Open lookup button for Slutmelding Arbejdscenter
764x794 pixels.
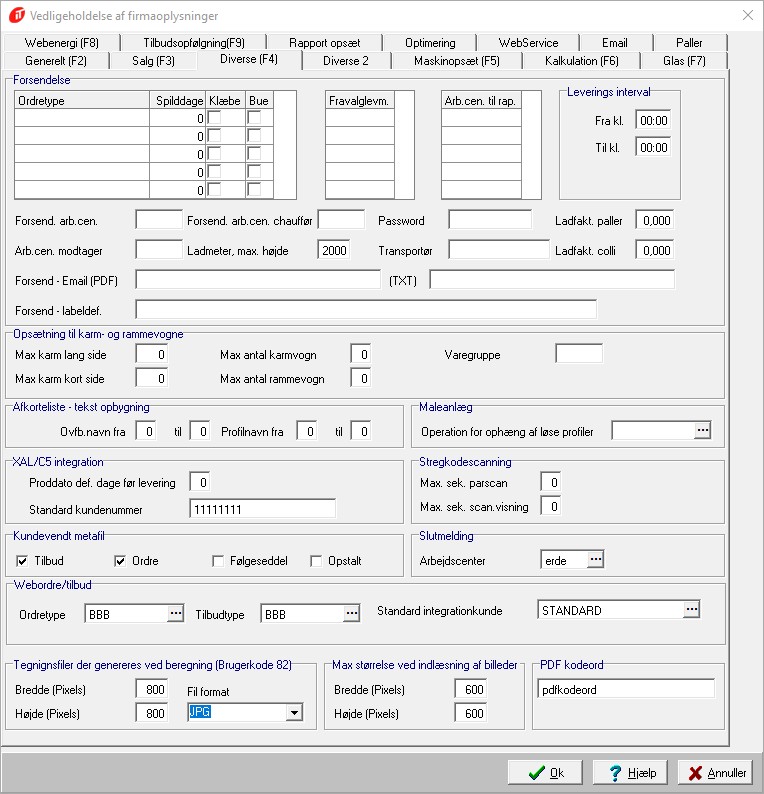tap(595, 560)
